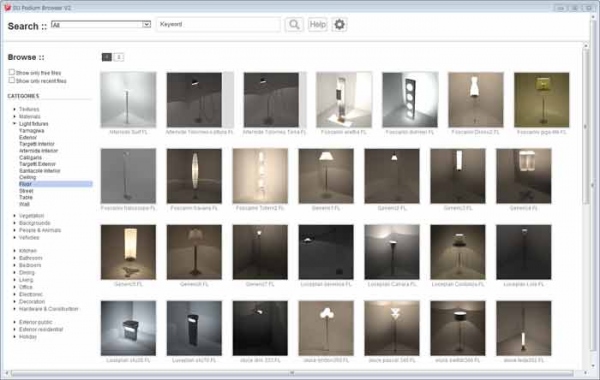Screen dimensions: 600x380
Task: Open the Bedroom category
Action: click(30, 265)
